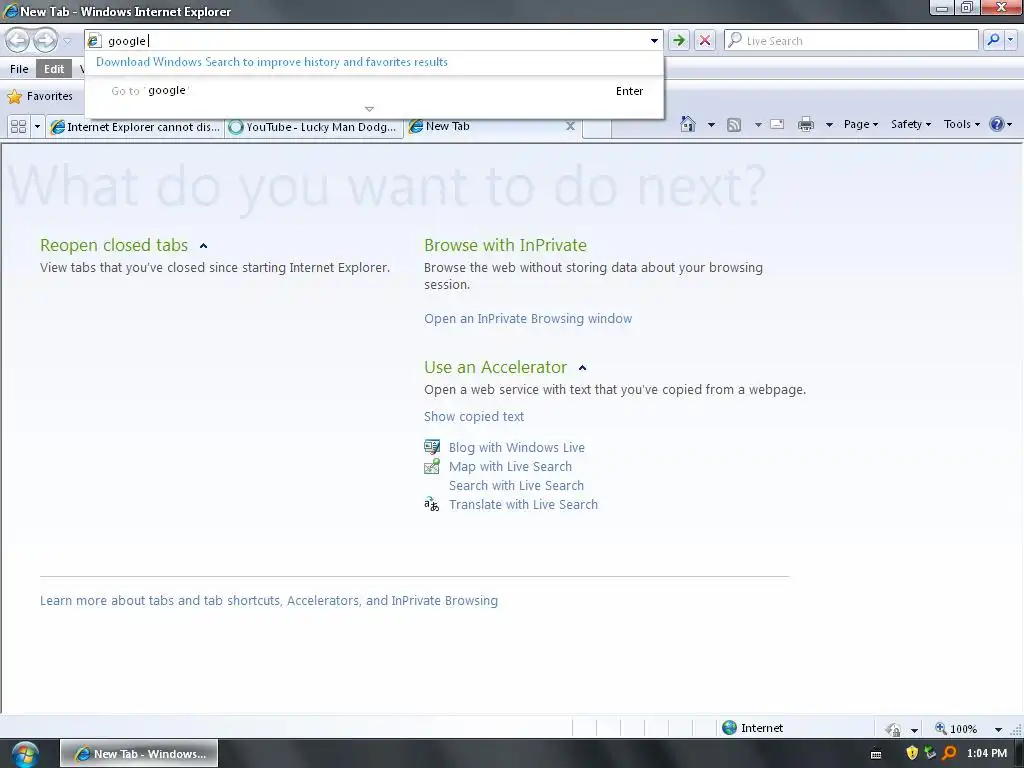The image size is (1024, 768).
Task: Open the recent pages dropdown beside Forward
Action: click(67, 41)
